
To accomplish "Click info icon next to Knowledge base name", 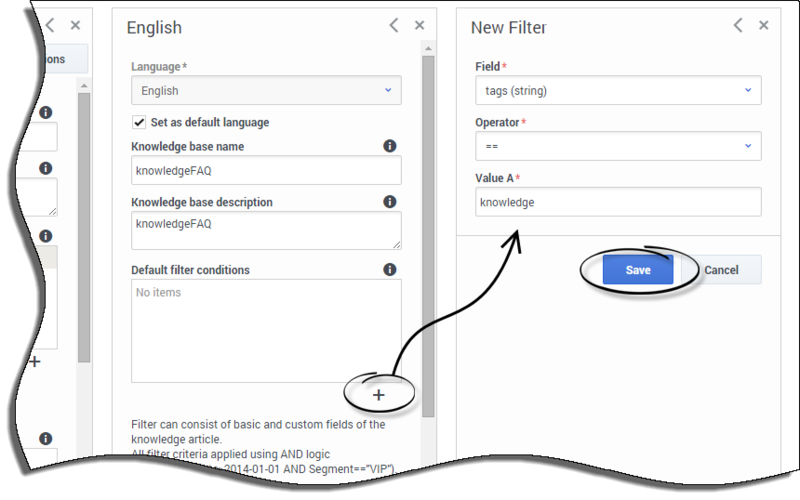I will point(390,146).
